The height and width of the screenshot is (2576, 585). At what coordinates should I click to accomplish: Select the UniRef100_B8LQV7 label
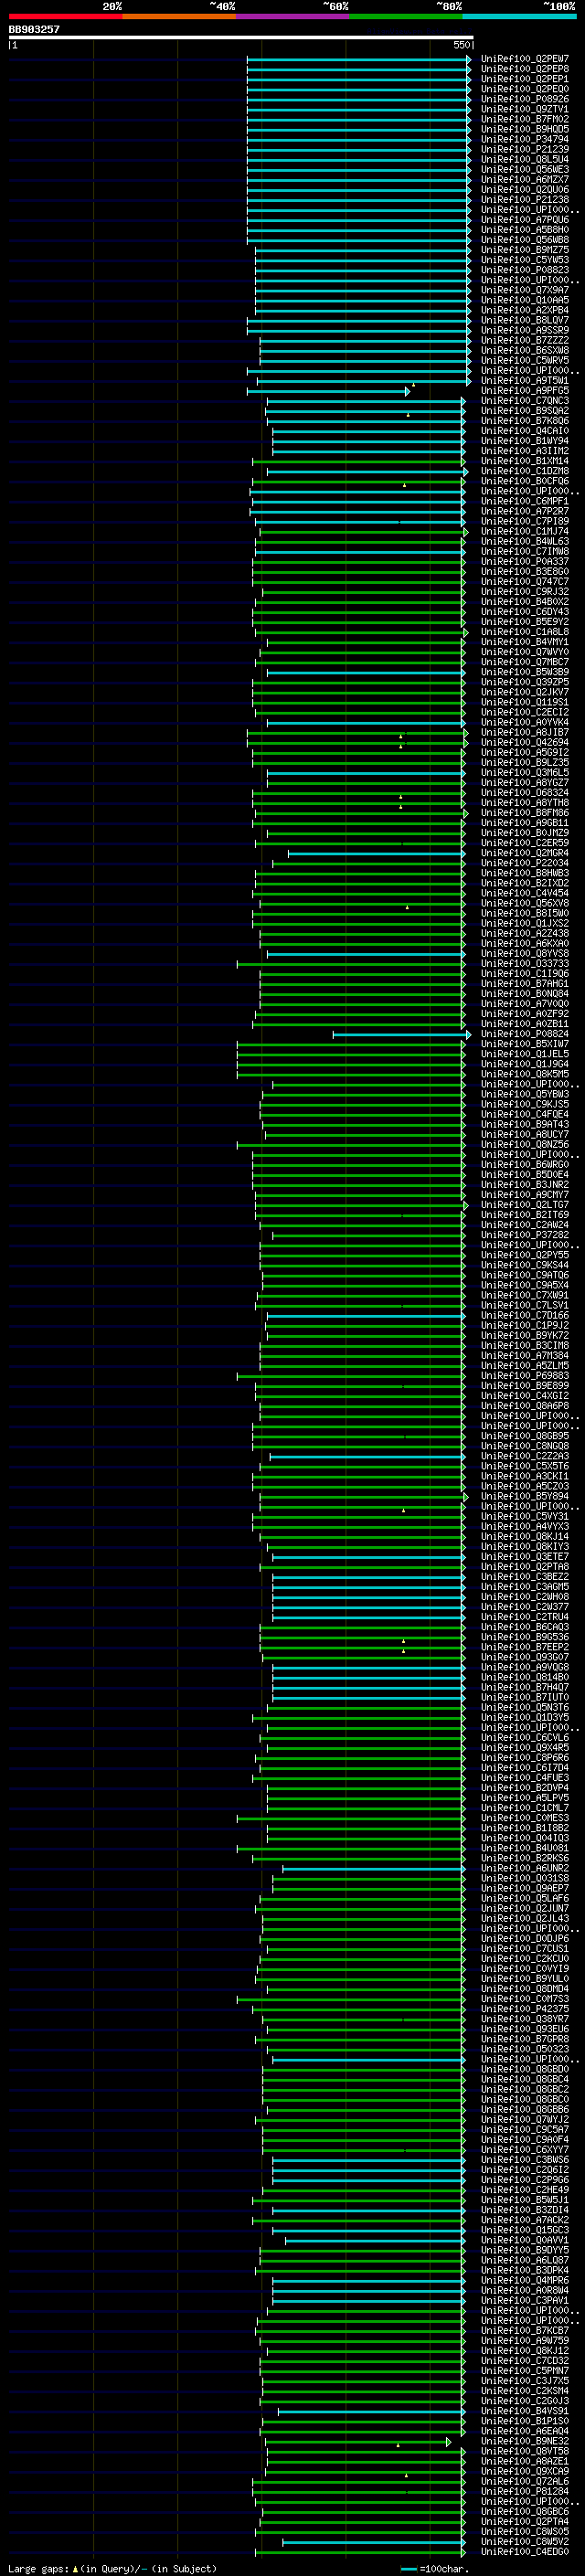(524, 320)
